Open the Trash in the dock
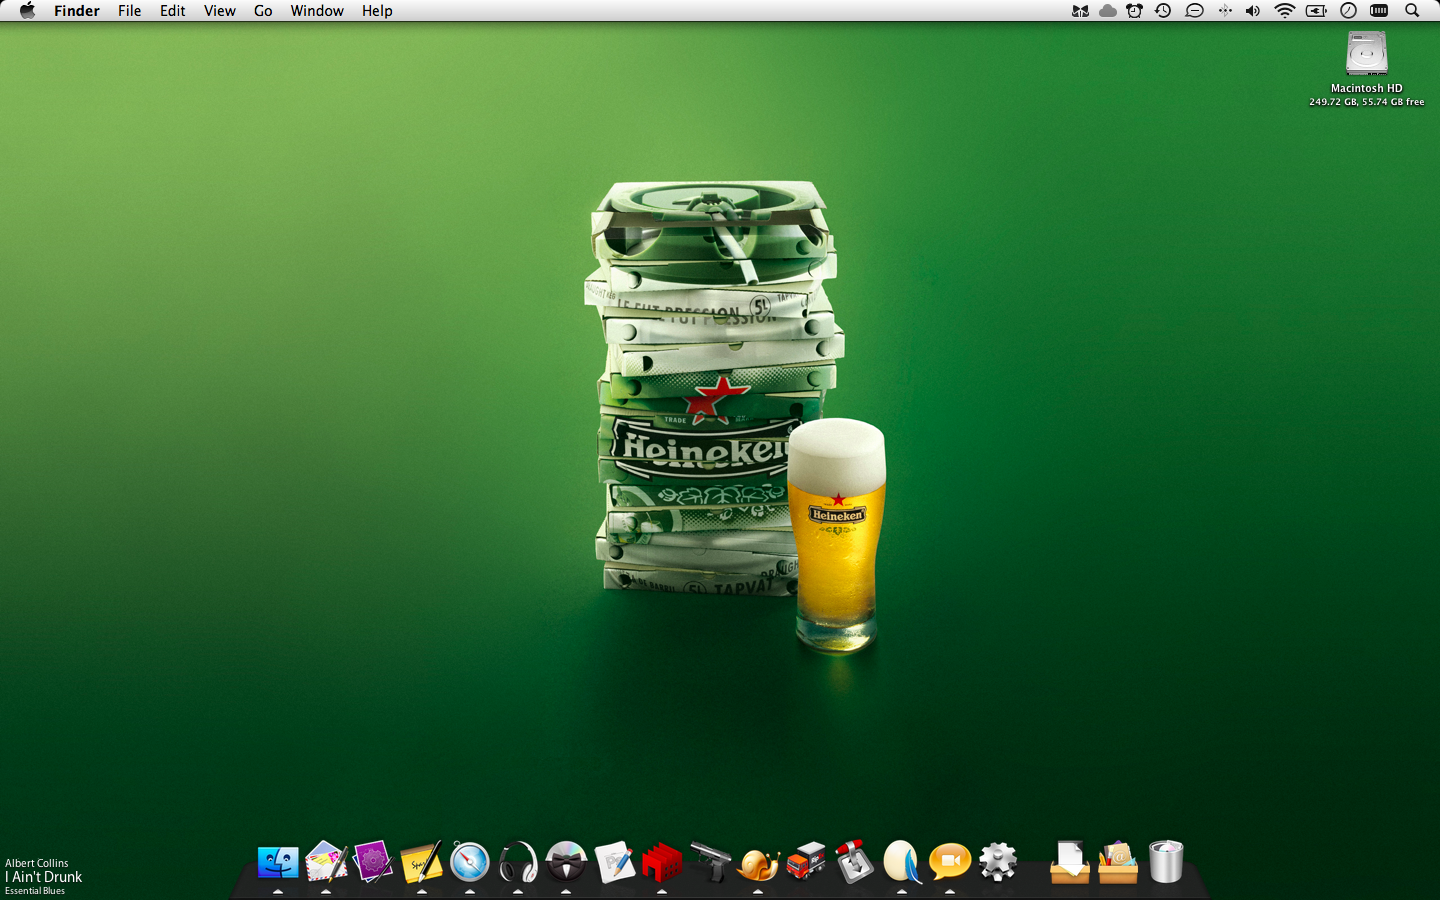Image resolution: width=1440 pixels, height=900 pixels. tap(1166, 862)
